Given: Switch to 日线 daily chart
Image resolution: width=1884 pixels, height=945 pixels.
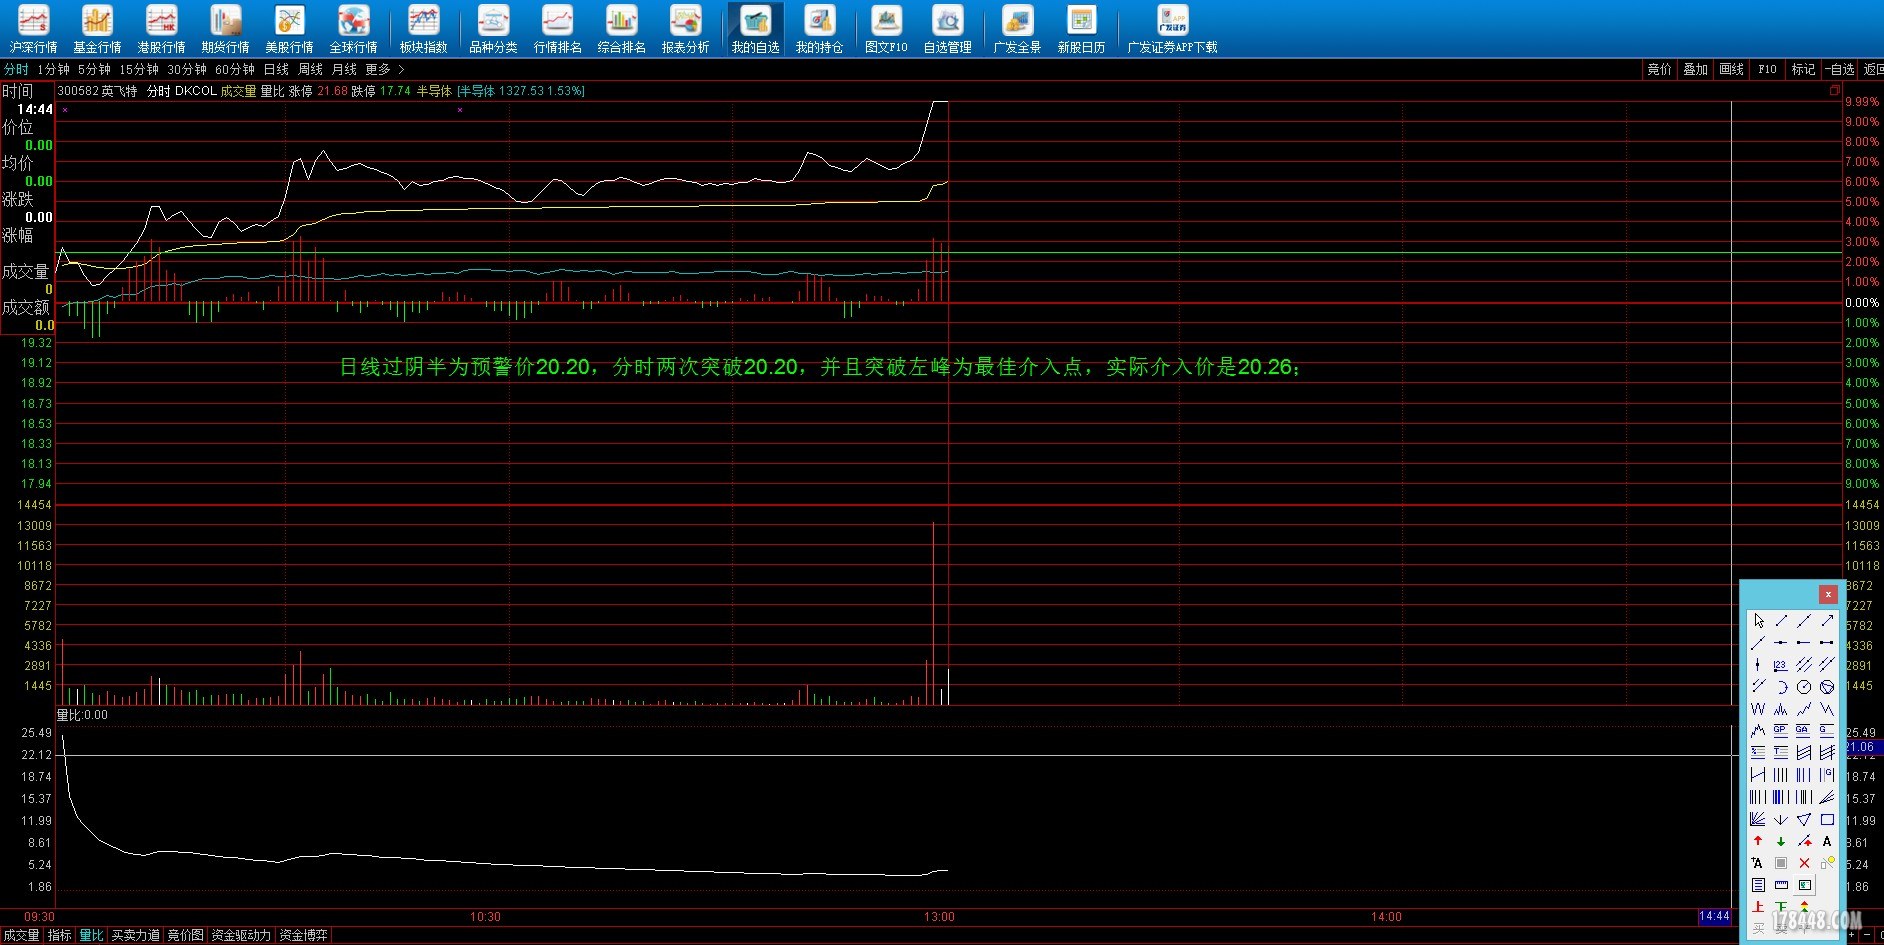Looking at the screenshot, I should tap(276, 69).
